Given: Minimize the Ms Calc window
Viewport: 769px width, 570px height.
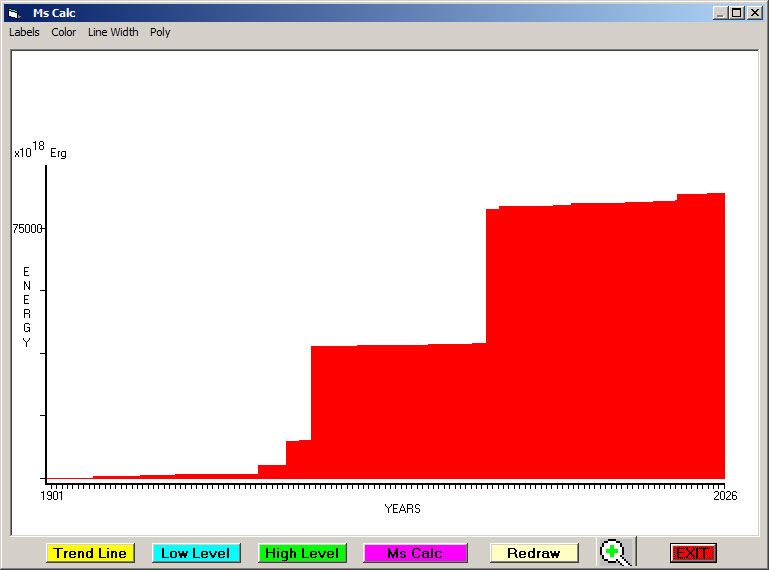Looking at the screenshot, I should (720, 13).
